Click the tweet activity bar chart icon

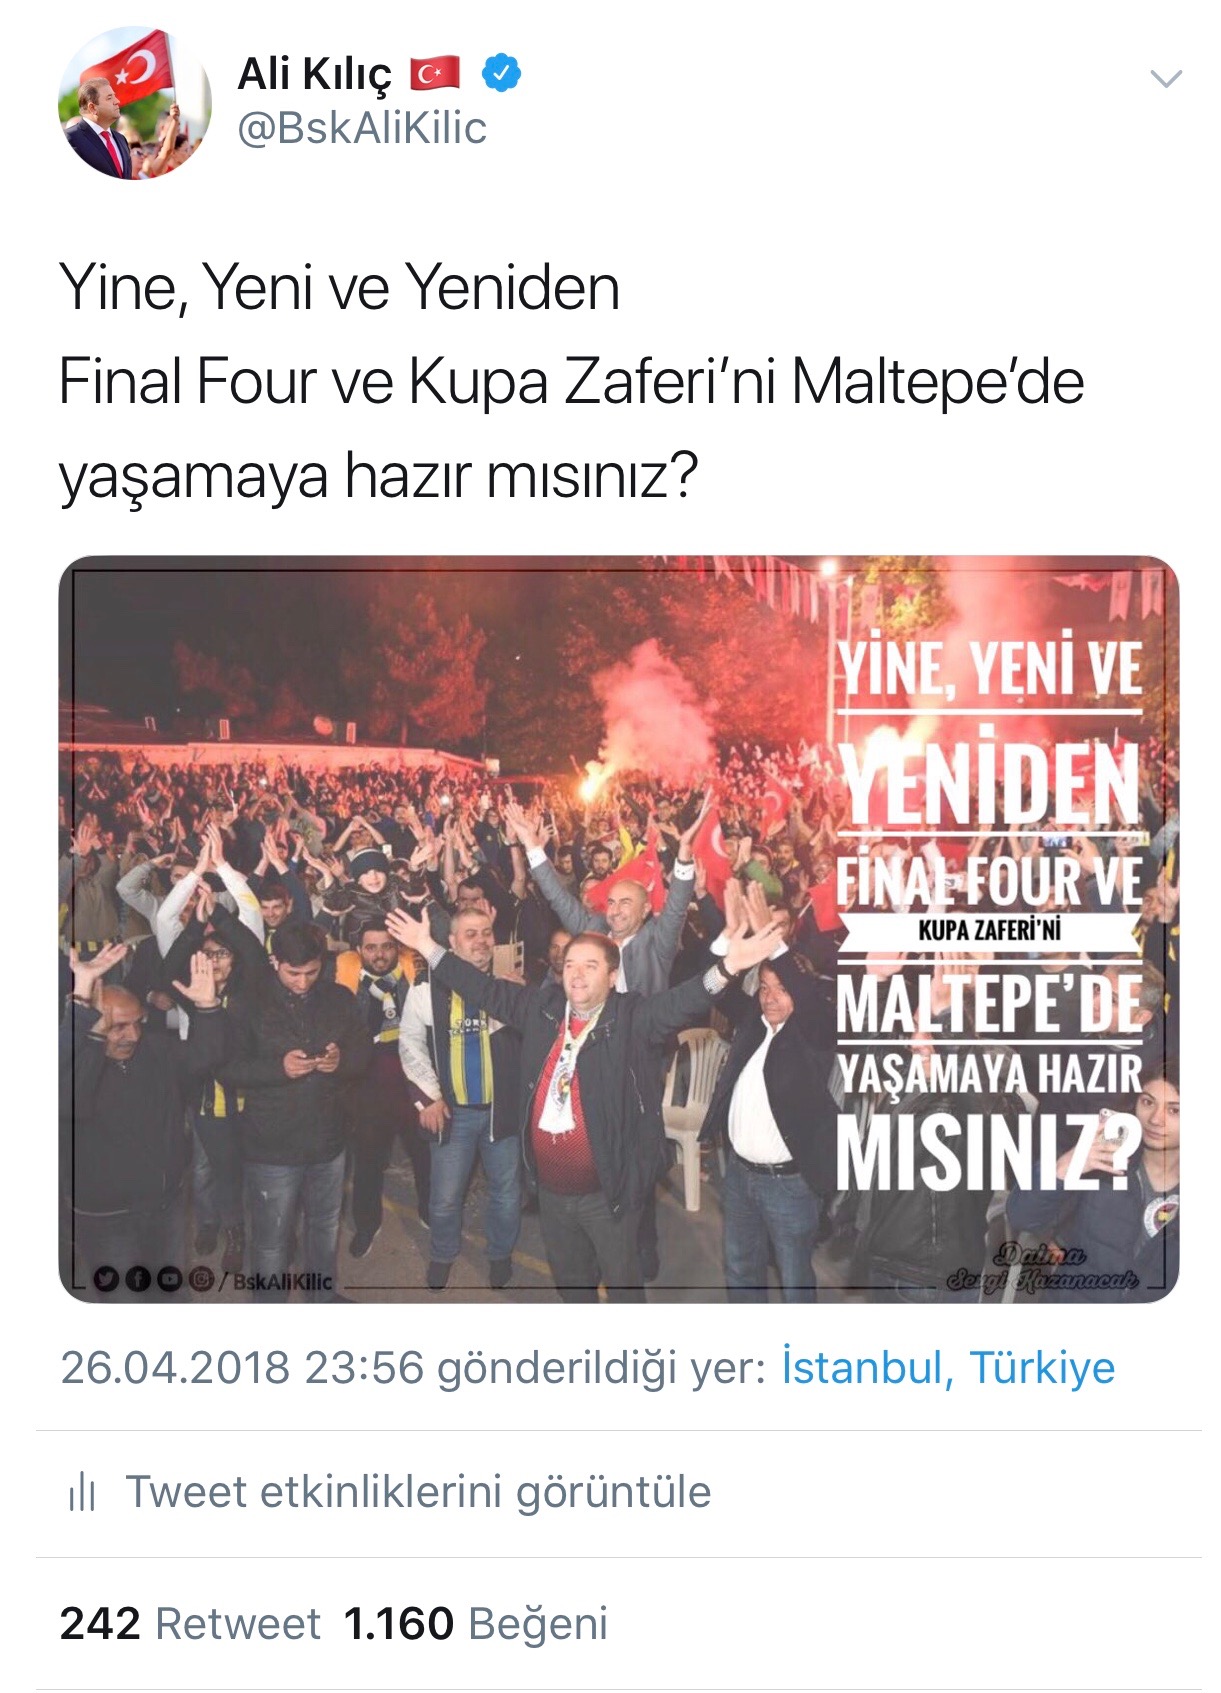82,1493
